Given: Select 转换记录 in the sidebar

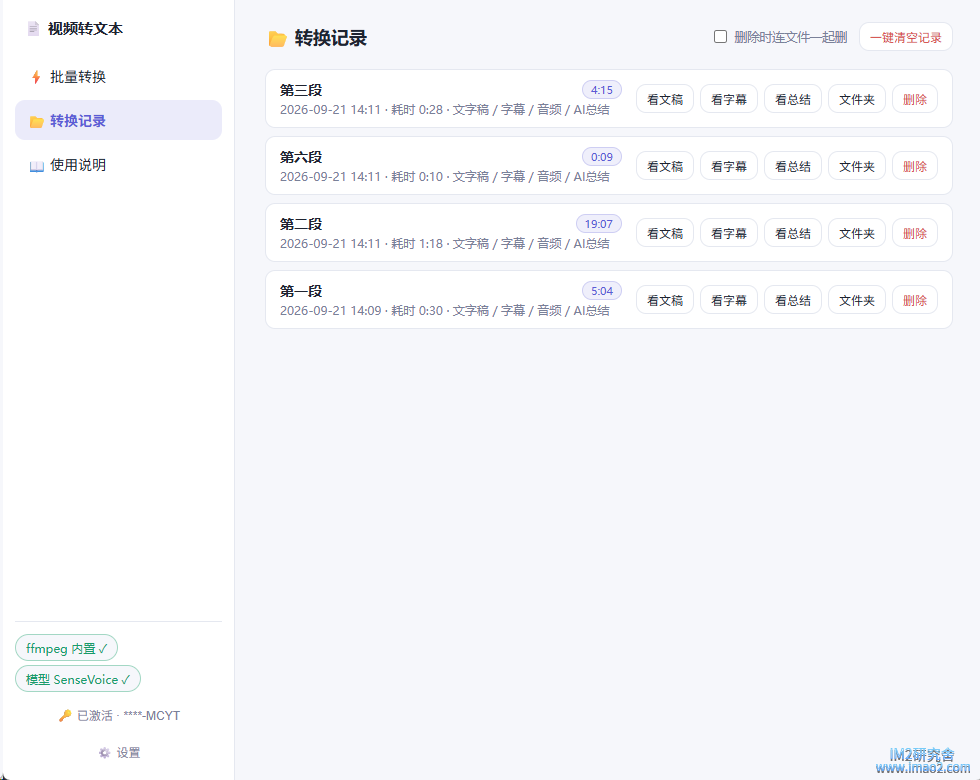Looking at the screenshot, I should pyautogui.click(x=118, y=120).
